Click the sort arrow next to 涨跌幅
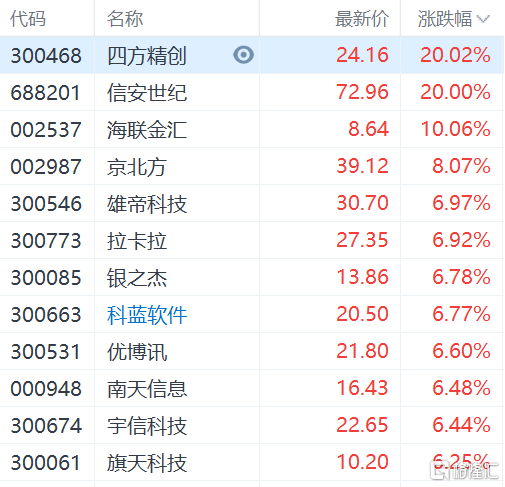 point(483,19)
